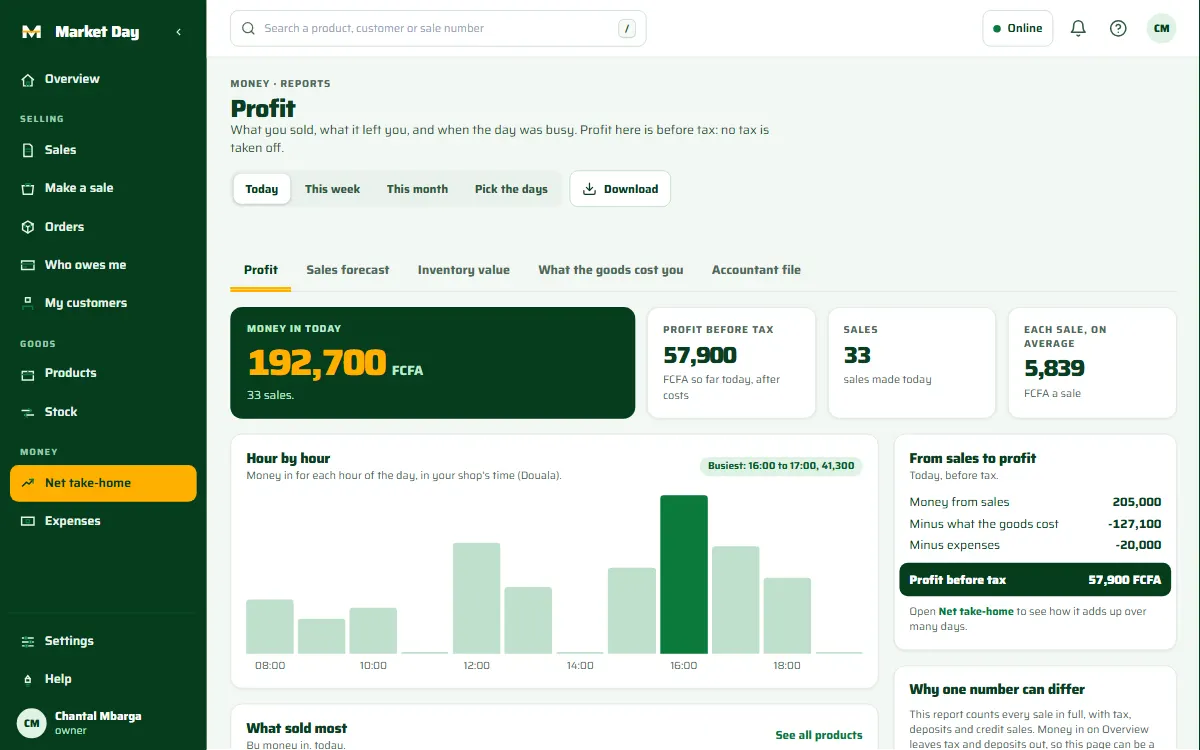Click the Money in today 192,700 card
The height and width of the screenshot is (750, 1200).
(433, 363)
